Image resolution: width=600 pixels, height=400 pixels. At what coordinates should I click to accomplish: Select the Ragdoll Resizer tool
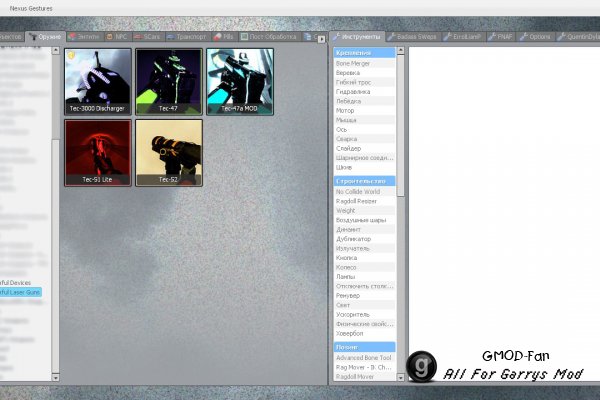point(364,201)
